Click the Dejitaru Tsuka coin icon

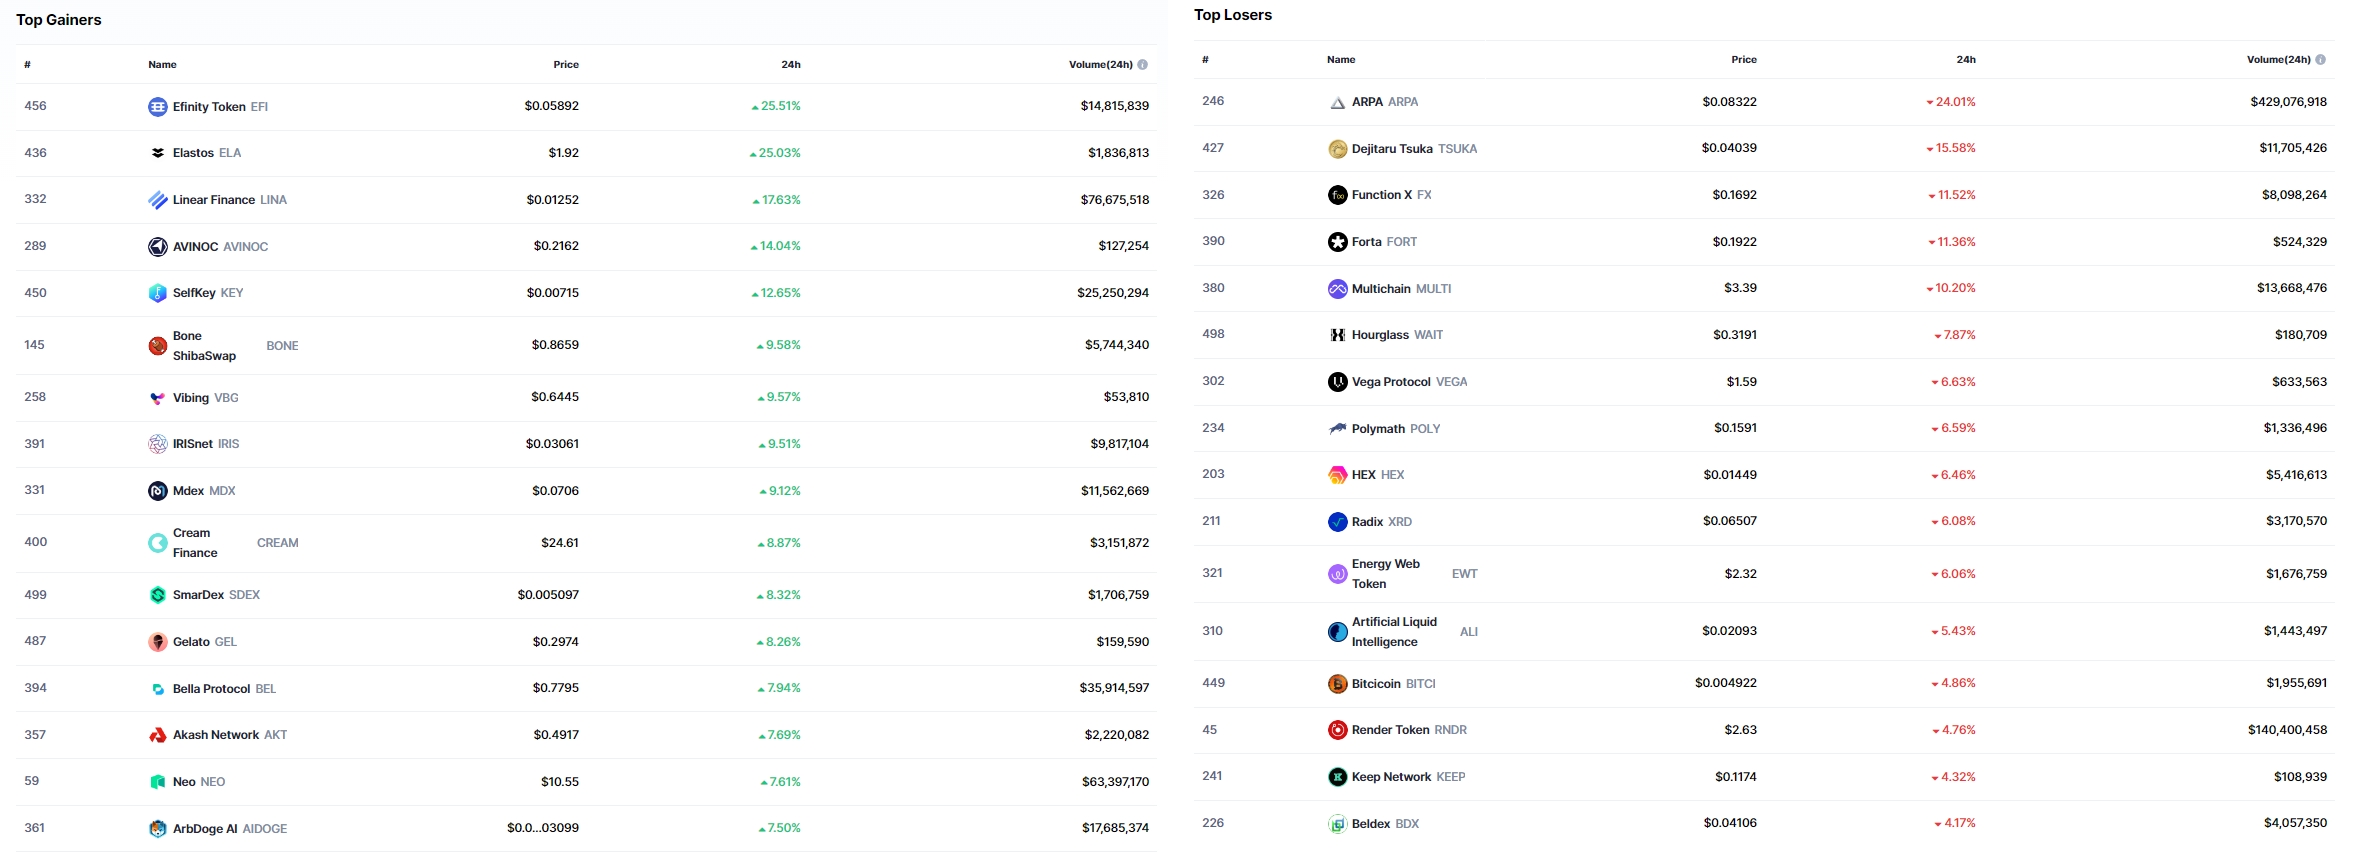click(1337, 149)
